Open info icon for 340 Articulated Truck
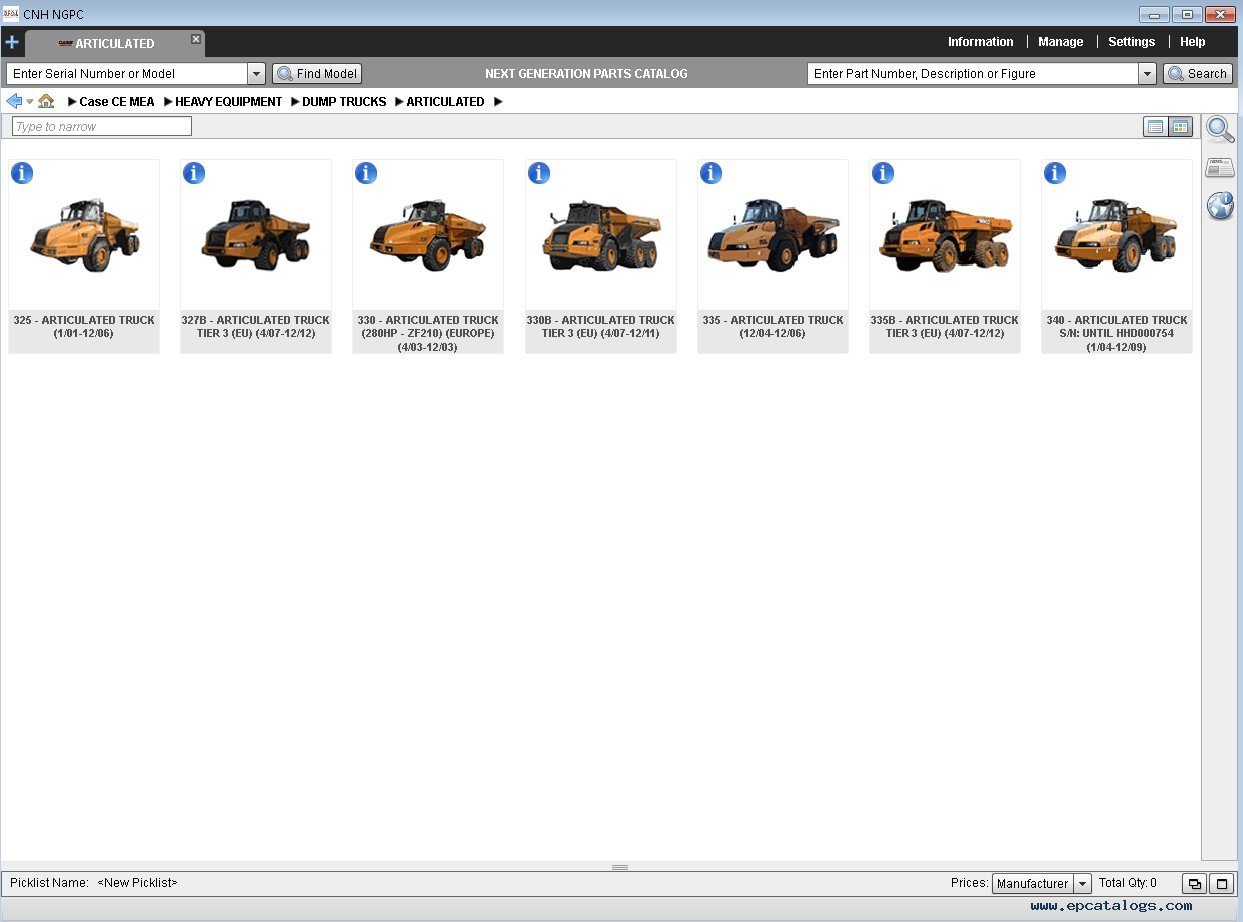 tap(1055, 173)
